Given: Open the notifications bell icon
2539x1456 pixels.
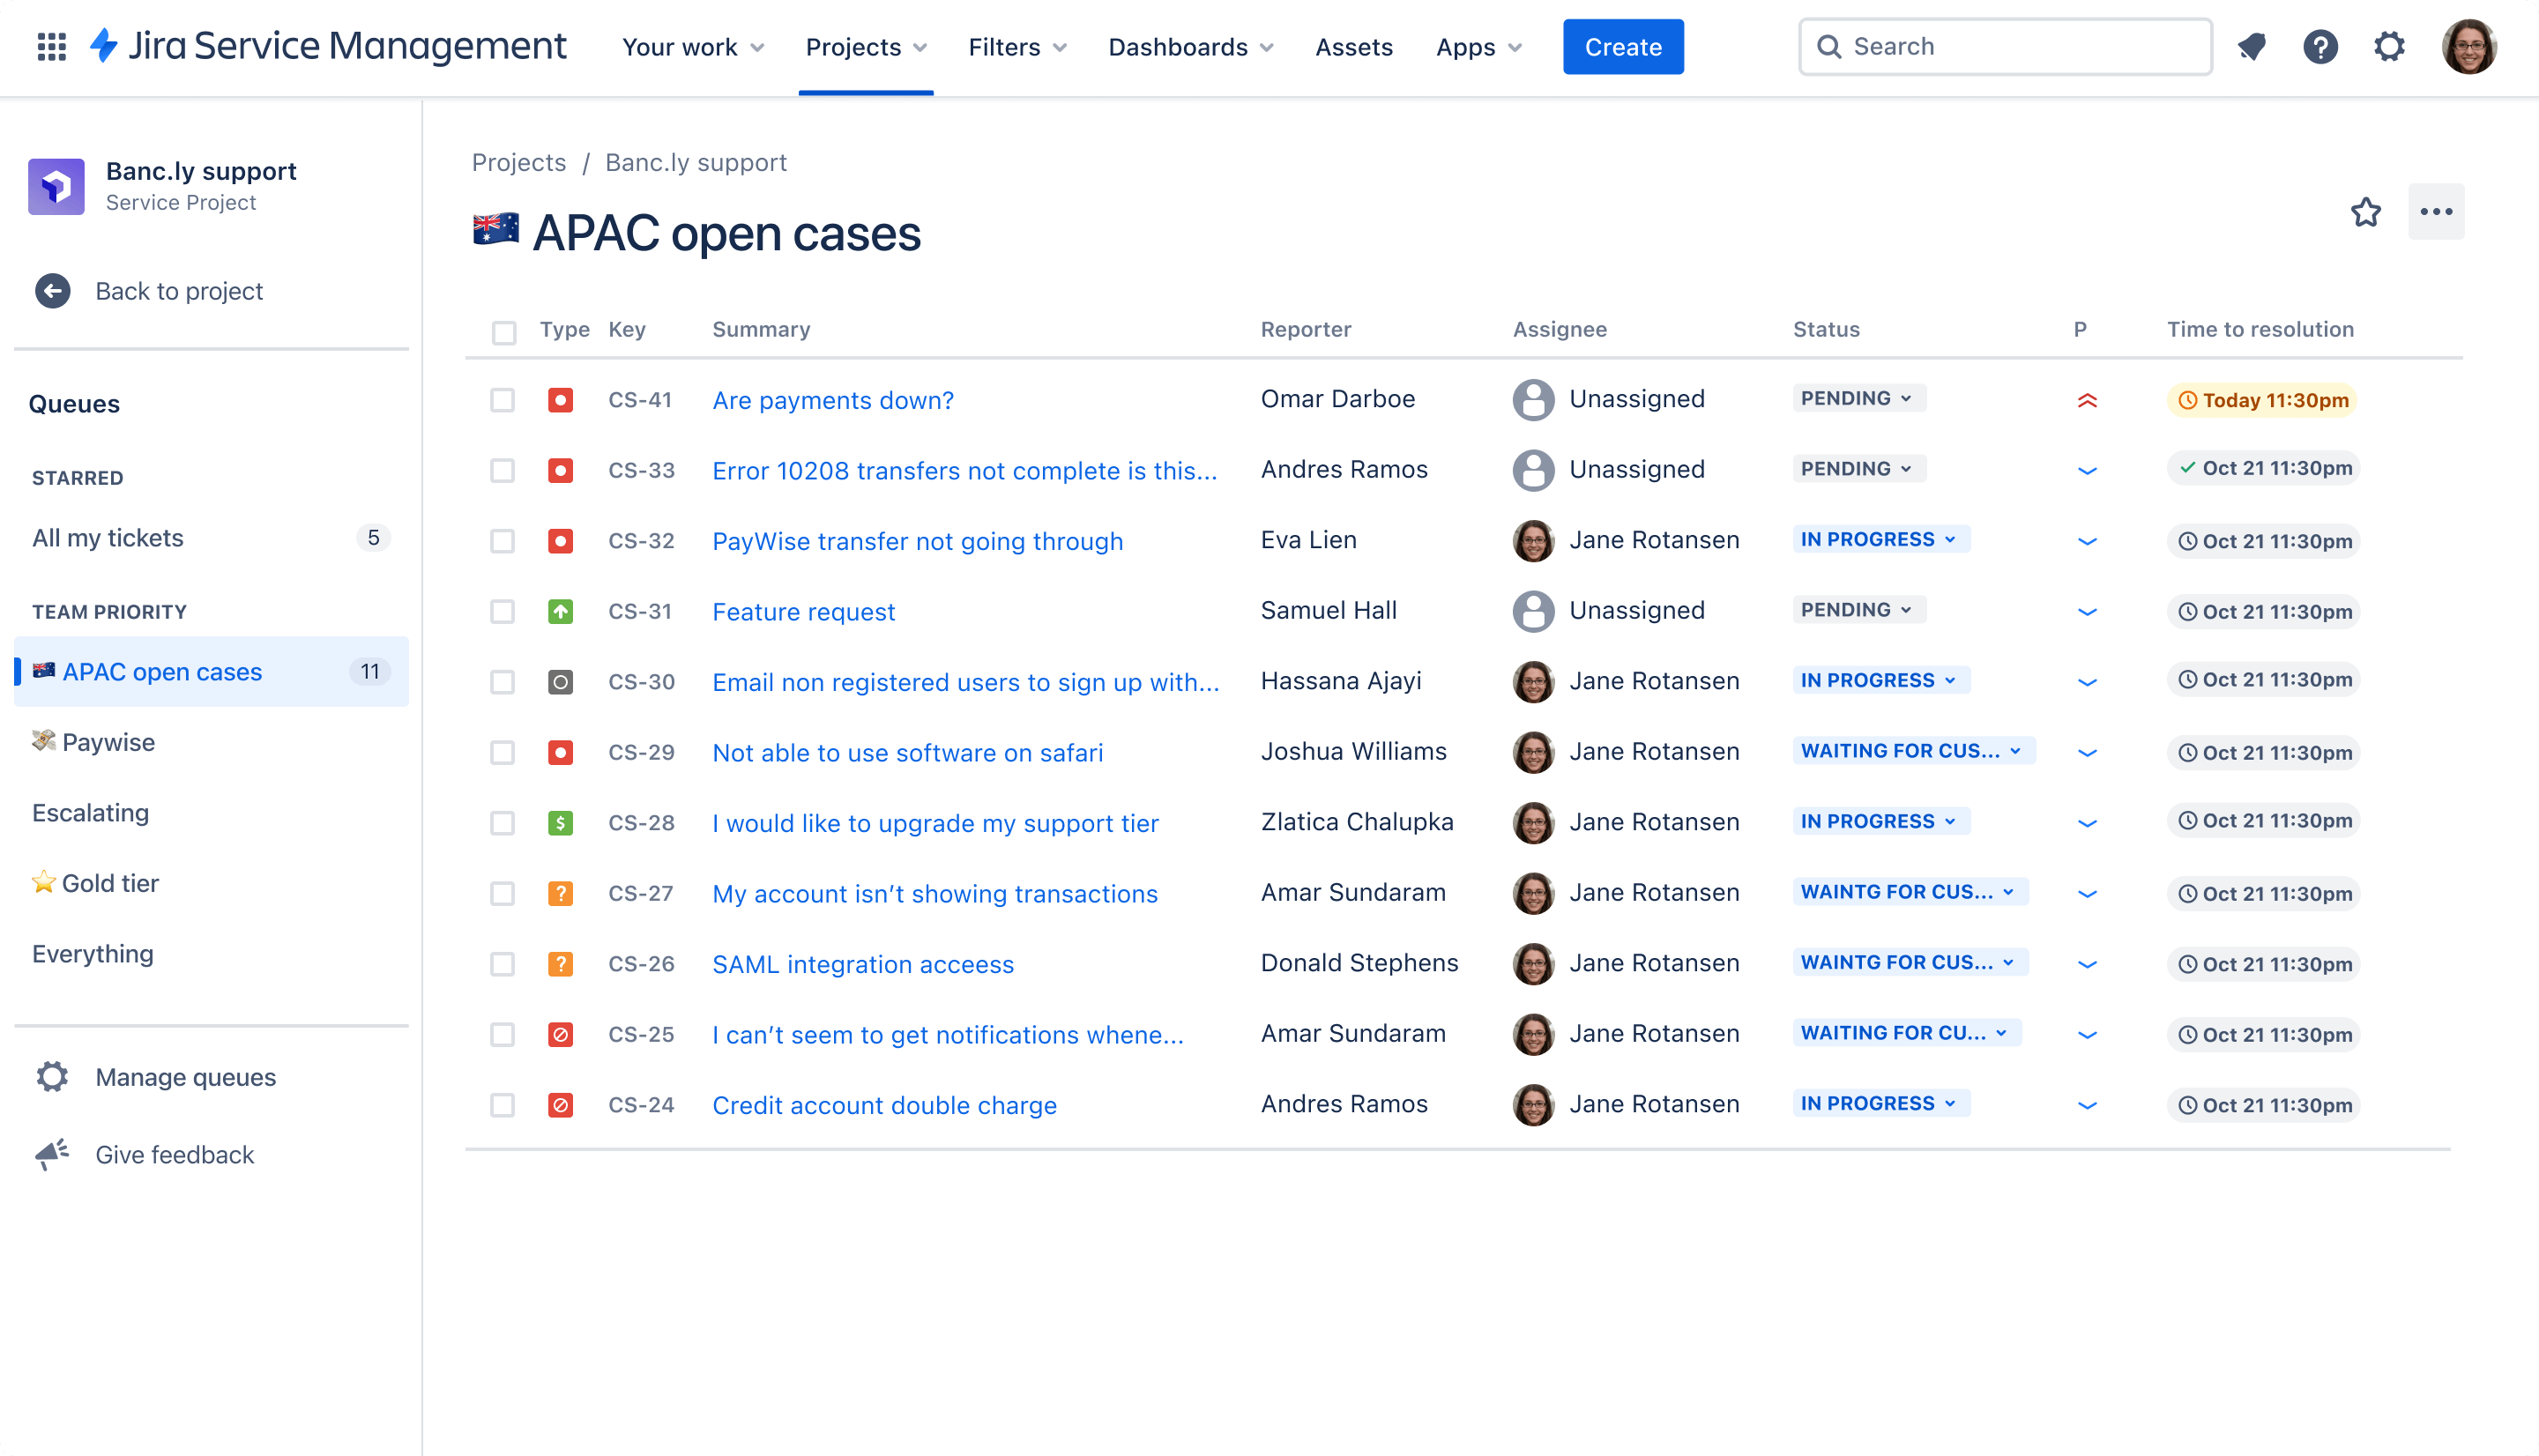Looking at the screenshot, I should coord(2255,47).
